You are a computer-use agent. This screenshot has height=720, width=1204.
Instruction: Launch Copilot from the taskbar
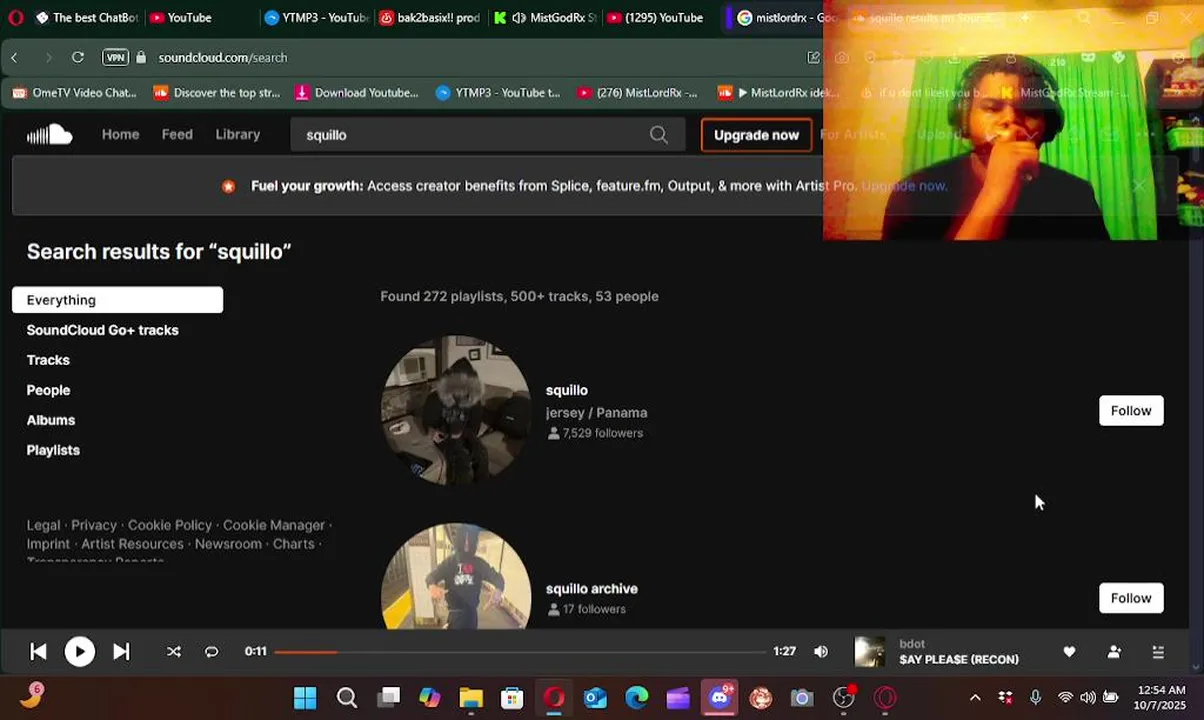430,698
